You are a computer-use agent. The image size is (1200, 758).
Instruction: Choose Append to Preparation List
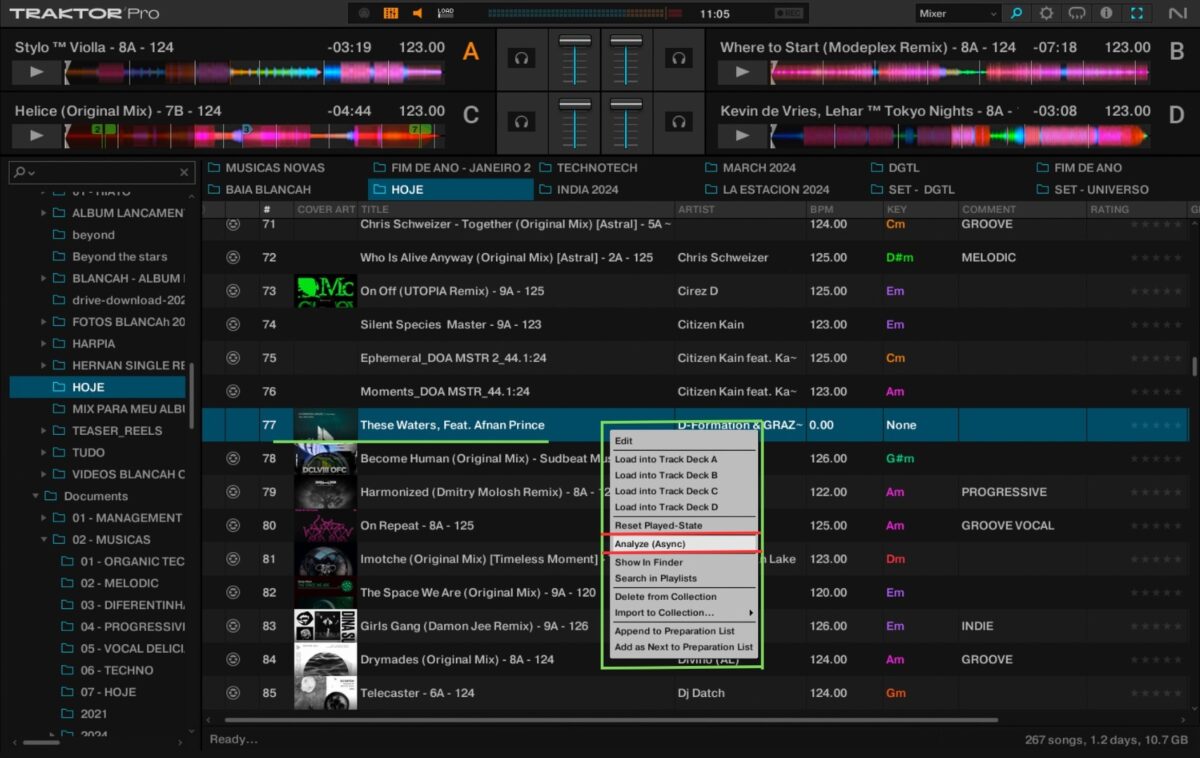point(683,631)
